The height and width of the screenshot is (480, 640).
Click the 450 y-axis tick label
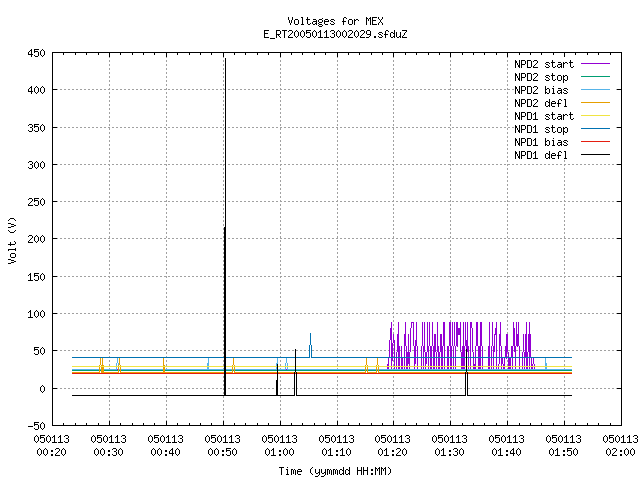pyautogui.click(x=36, y=53)
